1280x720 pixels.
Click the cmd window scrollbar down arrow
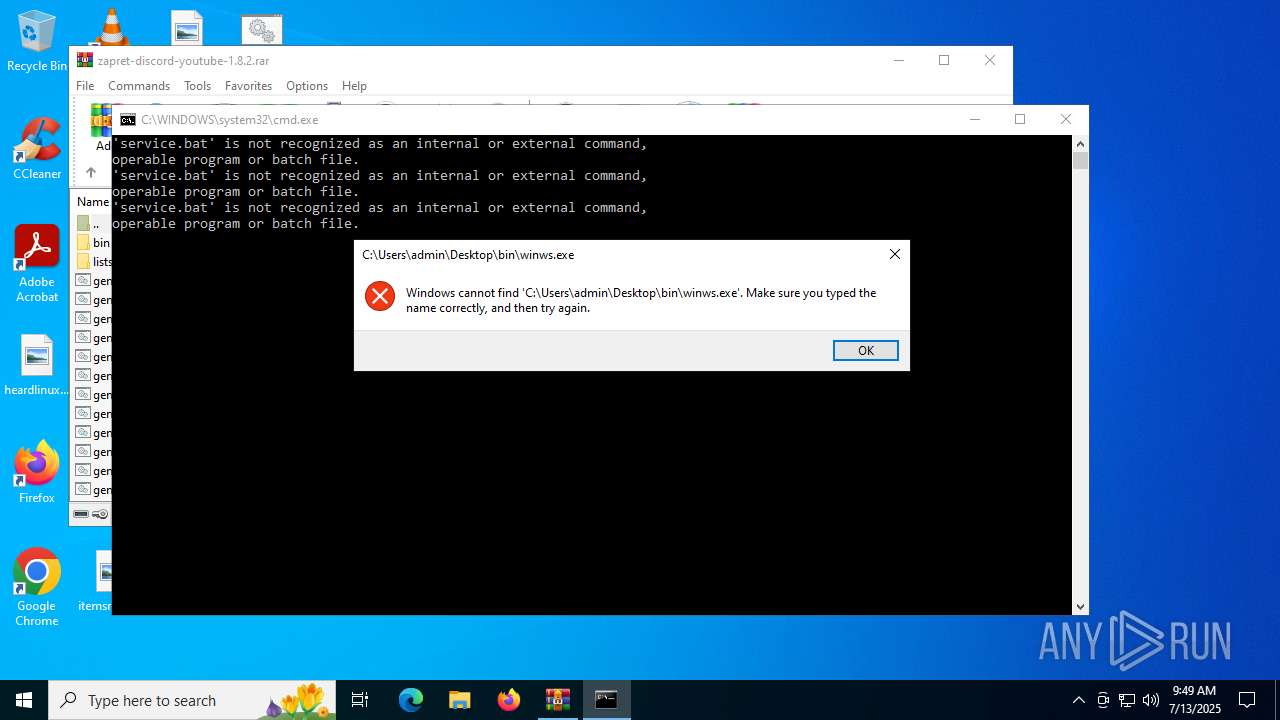(1080, 607)
